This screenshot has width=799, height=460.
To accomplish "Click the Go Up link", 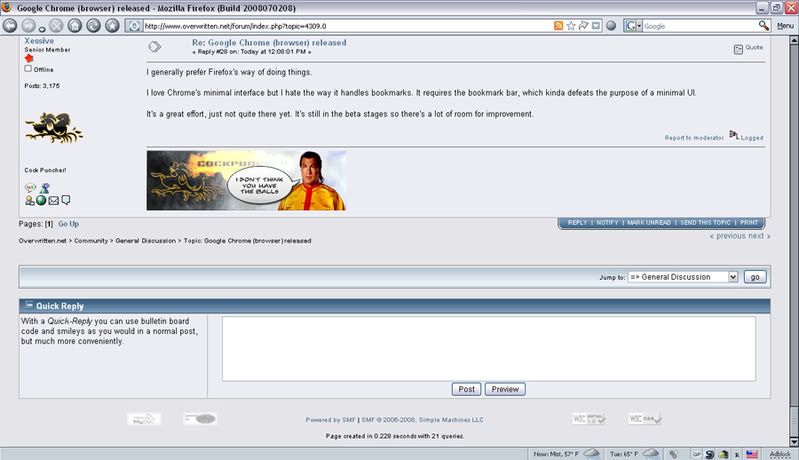I will (68, 224).
